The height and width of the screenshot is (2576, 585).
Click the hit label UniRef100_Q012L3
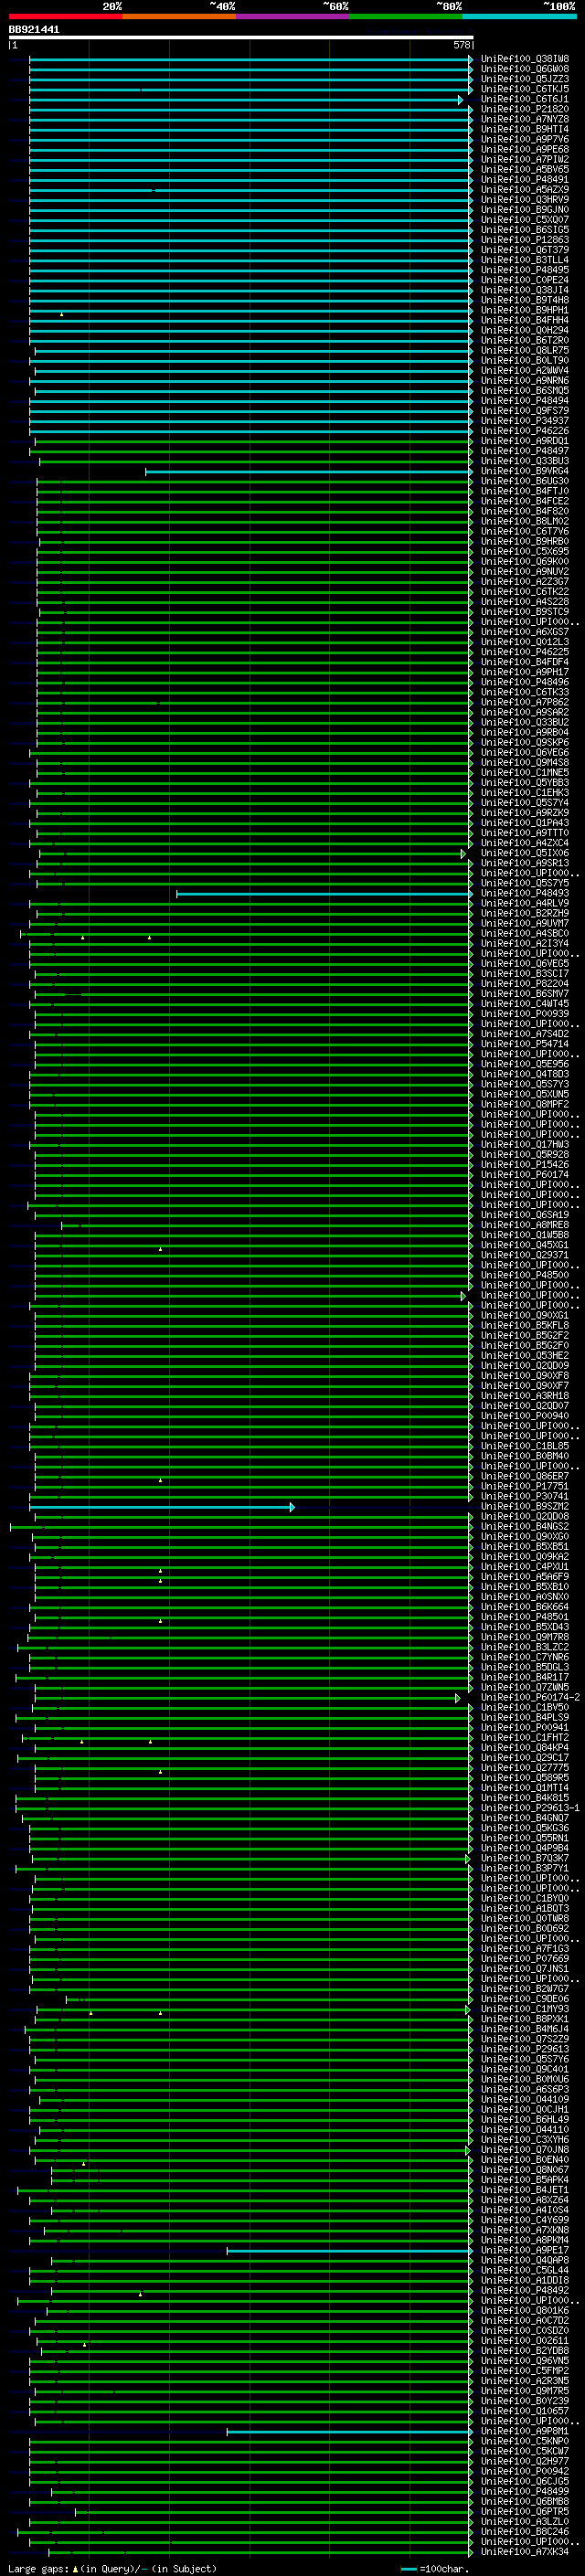[x=525, y=642]
